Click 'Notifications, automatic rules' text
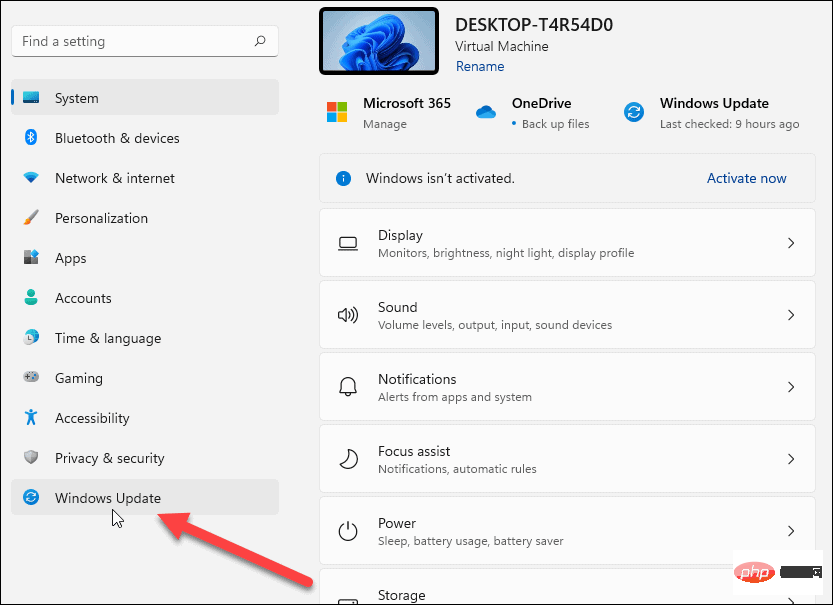 click(457, 468)
